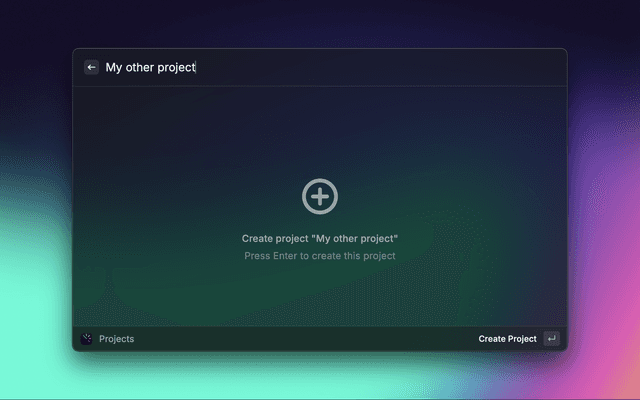Click the "Projects" label in the footer
The image size is (640, 400).
(116, 339)
